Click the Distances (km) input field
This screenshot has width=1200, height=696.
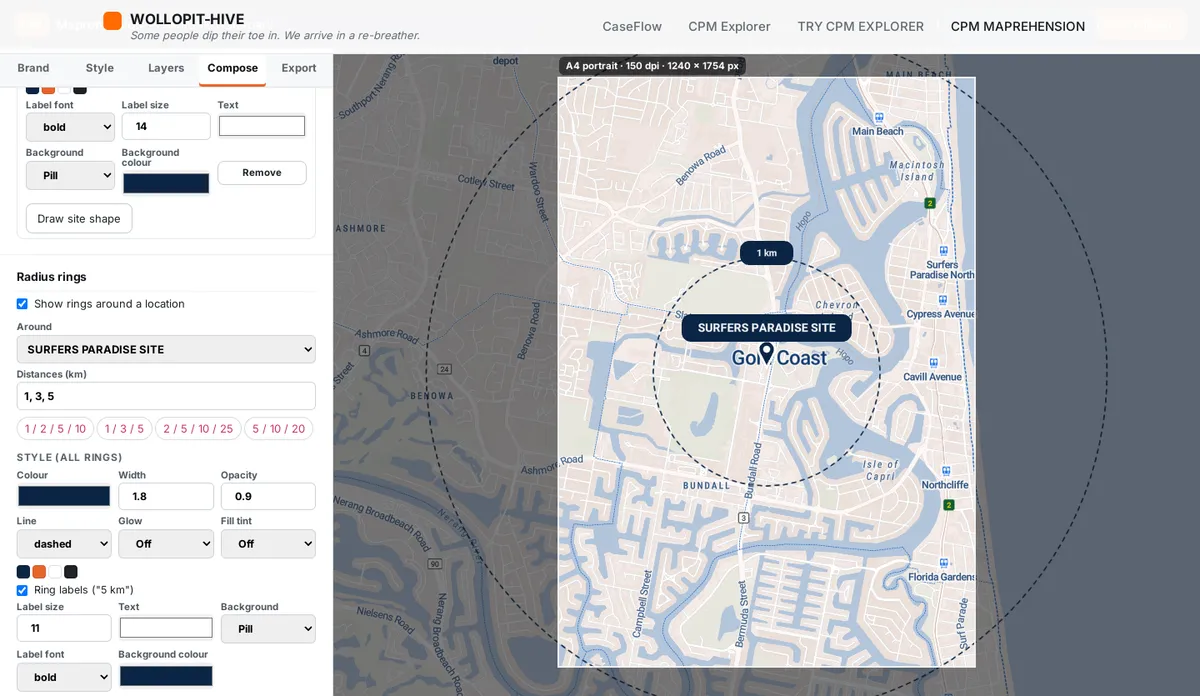coord(166,396)
